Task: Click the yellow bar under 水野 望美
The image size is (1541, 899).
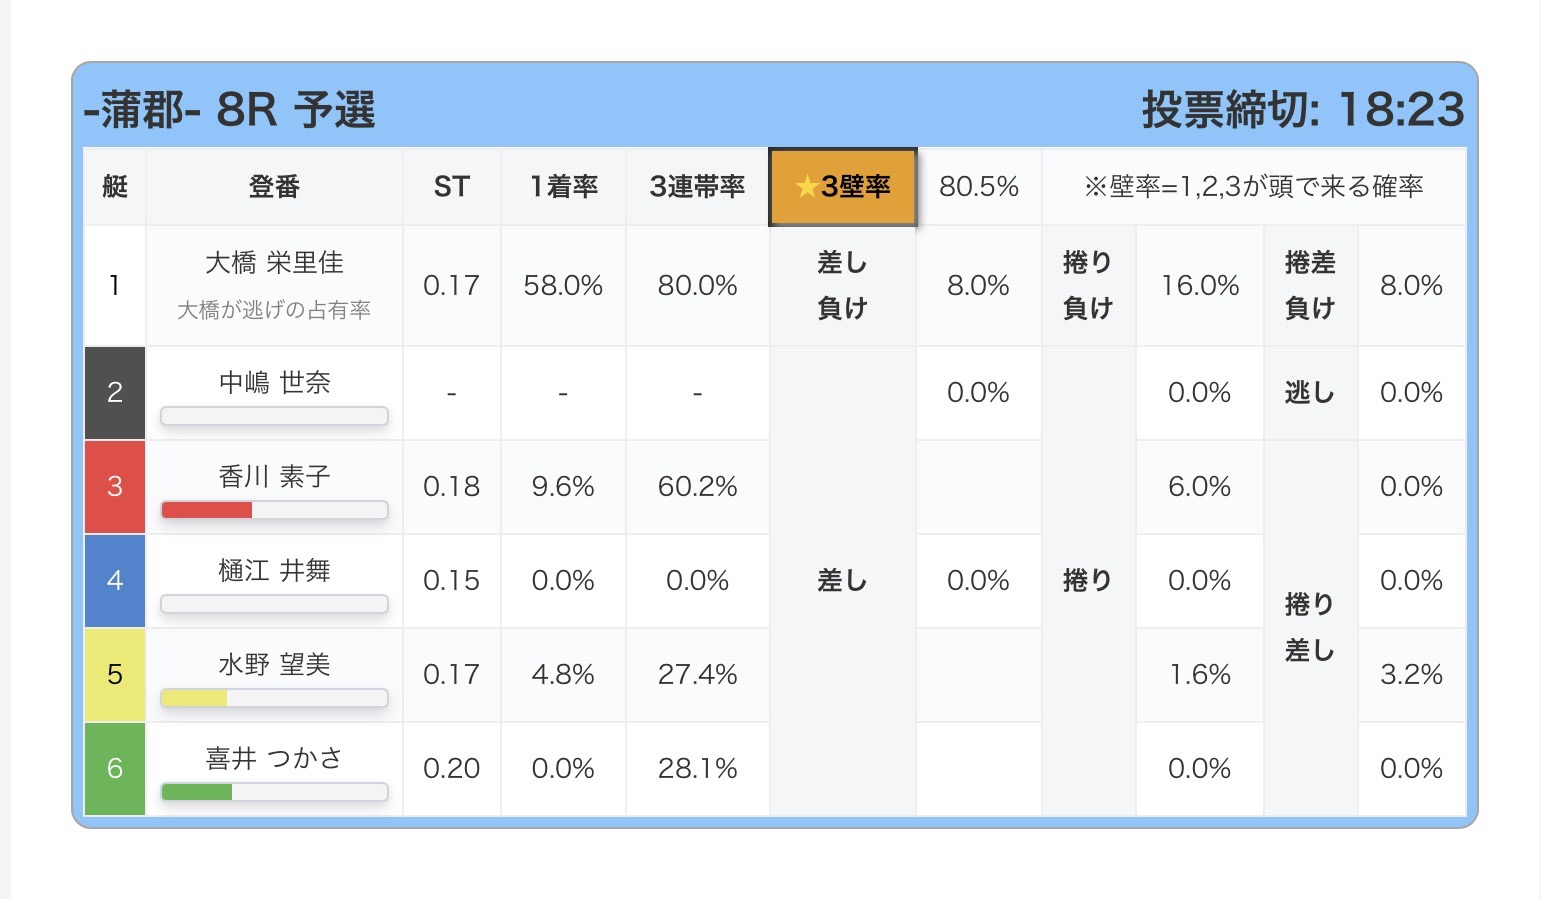Action: click(195, 698)
